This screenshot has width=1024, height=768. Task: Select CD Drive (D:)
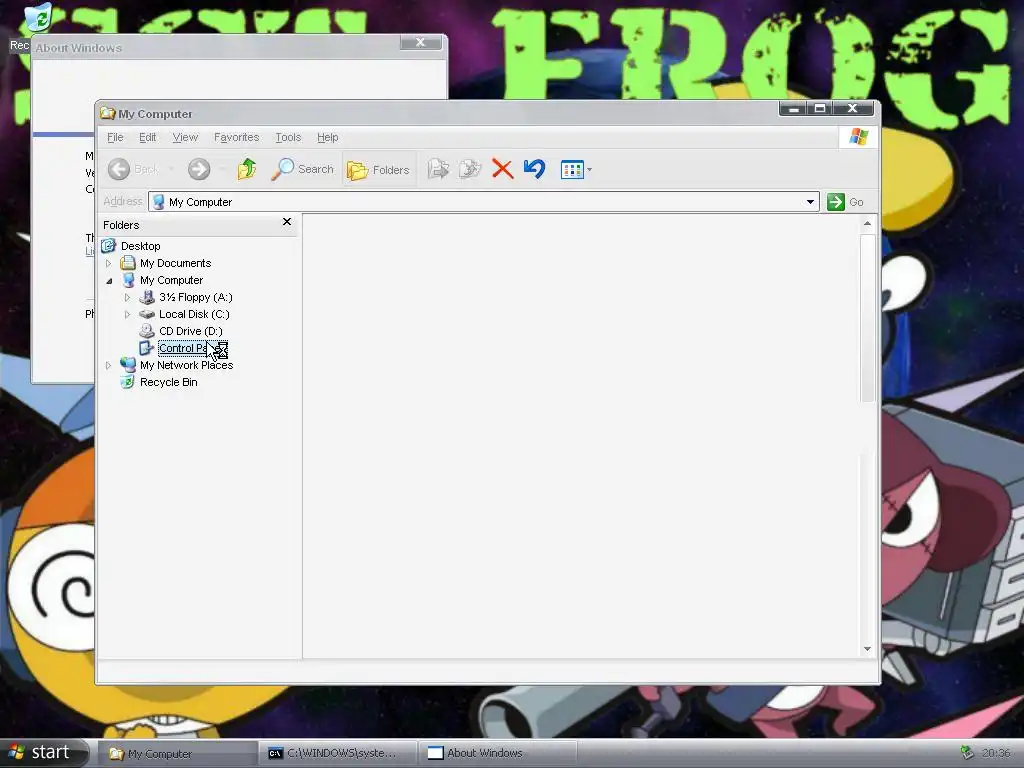[x=191, y=331]
